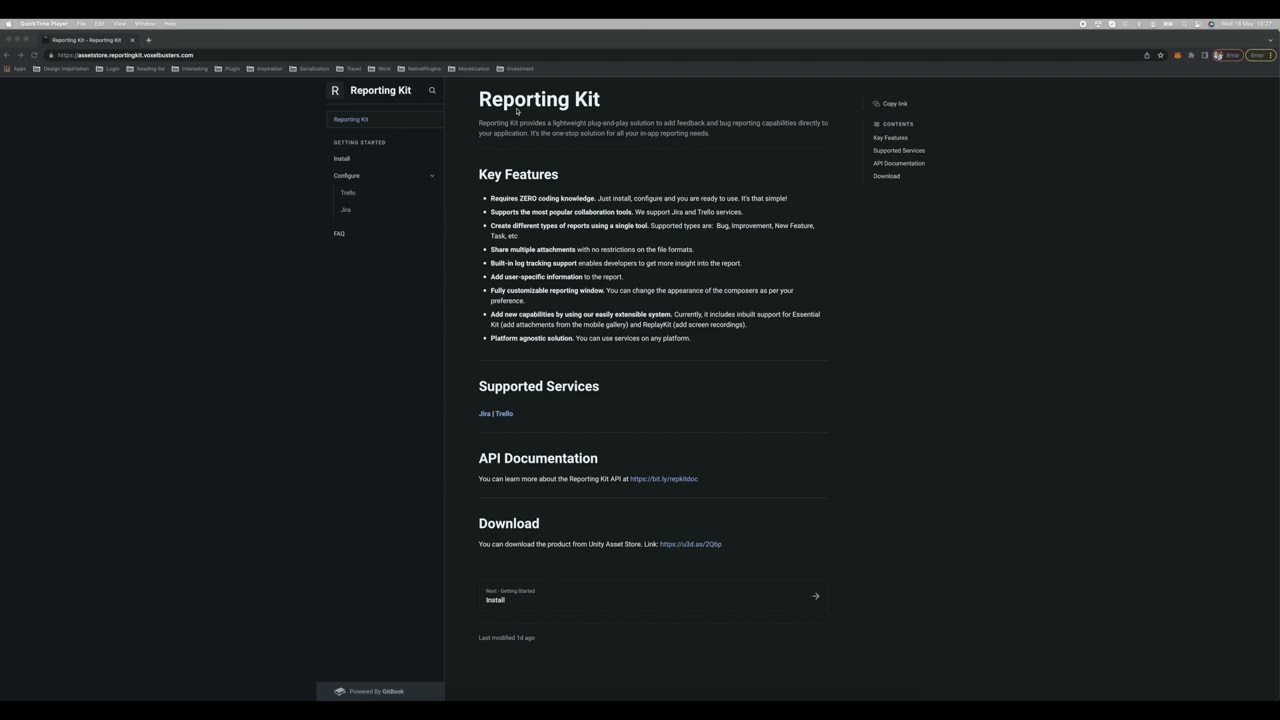Open the MetaMask fox extension icon

point(1177,55)
